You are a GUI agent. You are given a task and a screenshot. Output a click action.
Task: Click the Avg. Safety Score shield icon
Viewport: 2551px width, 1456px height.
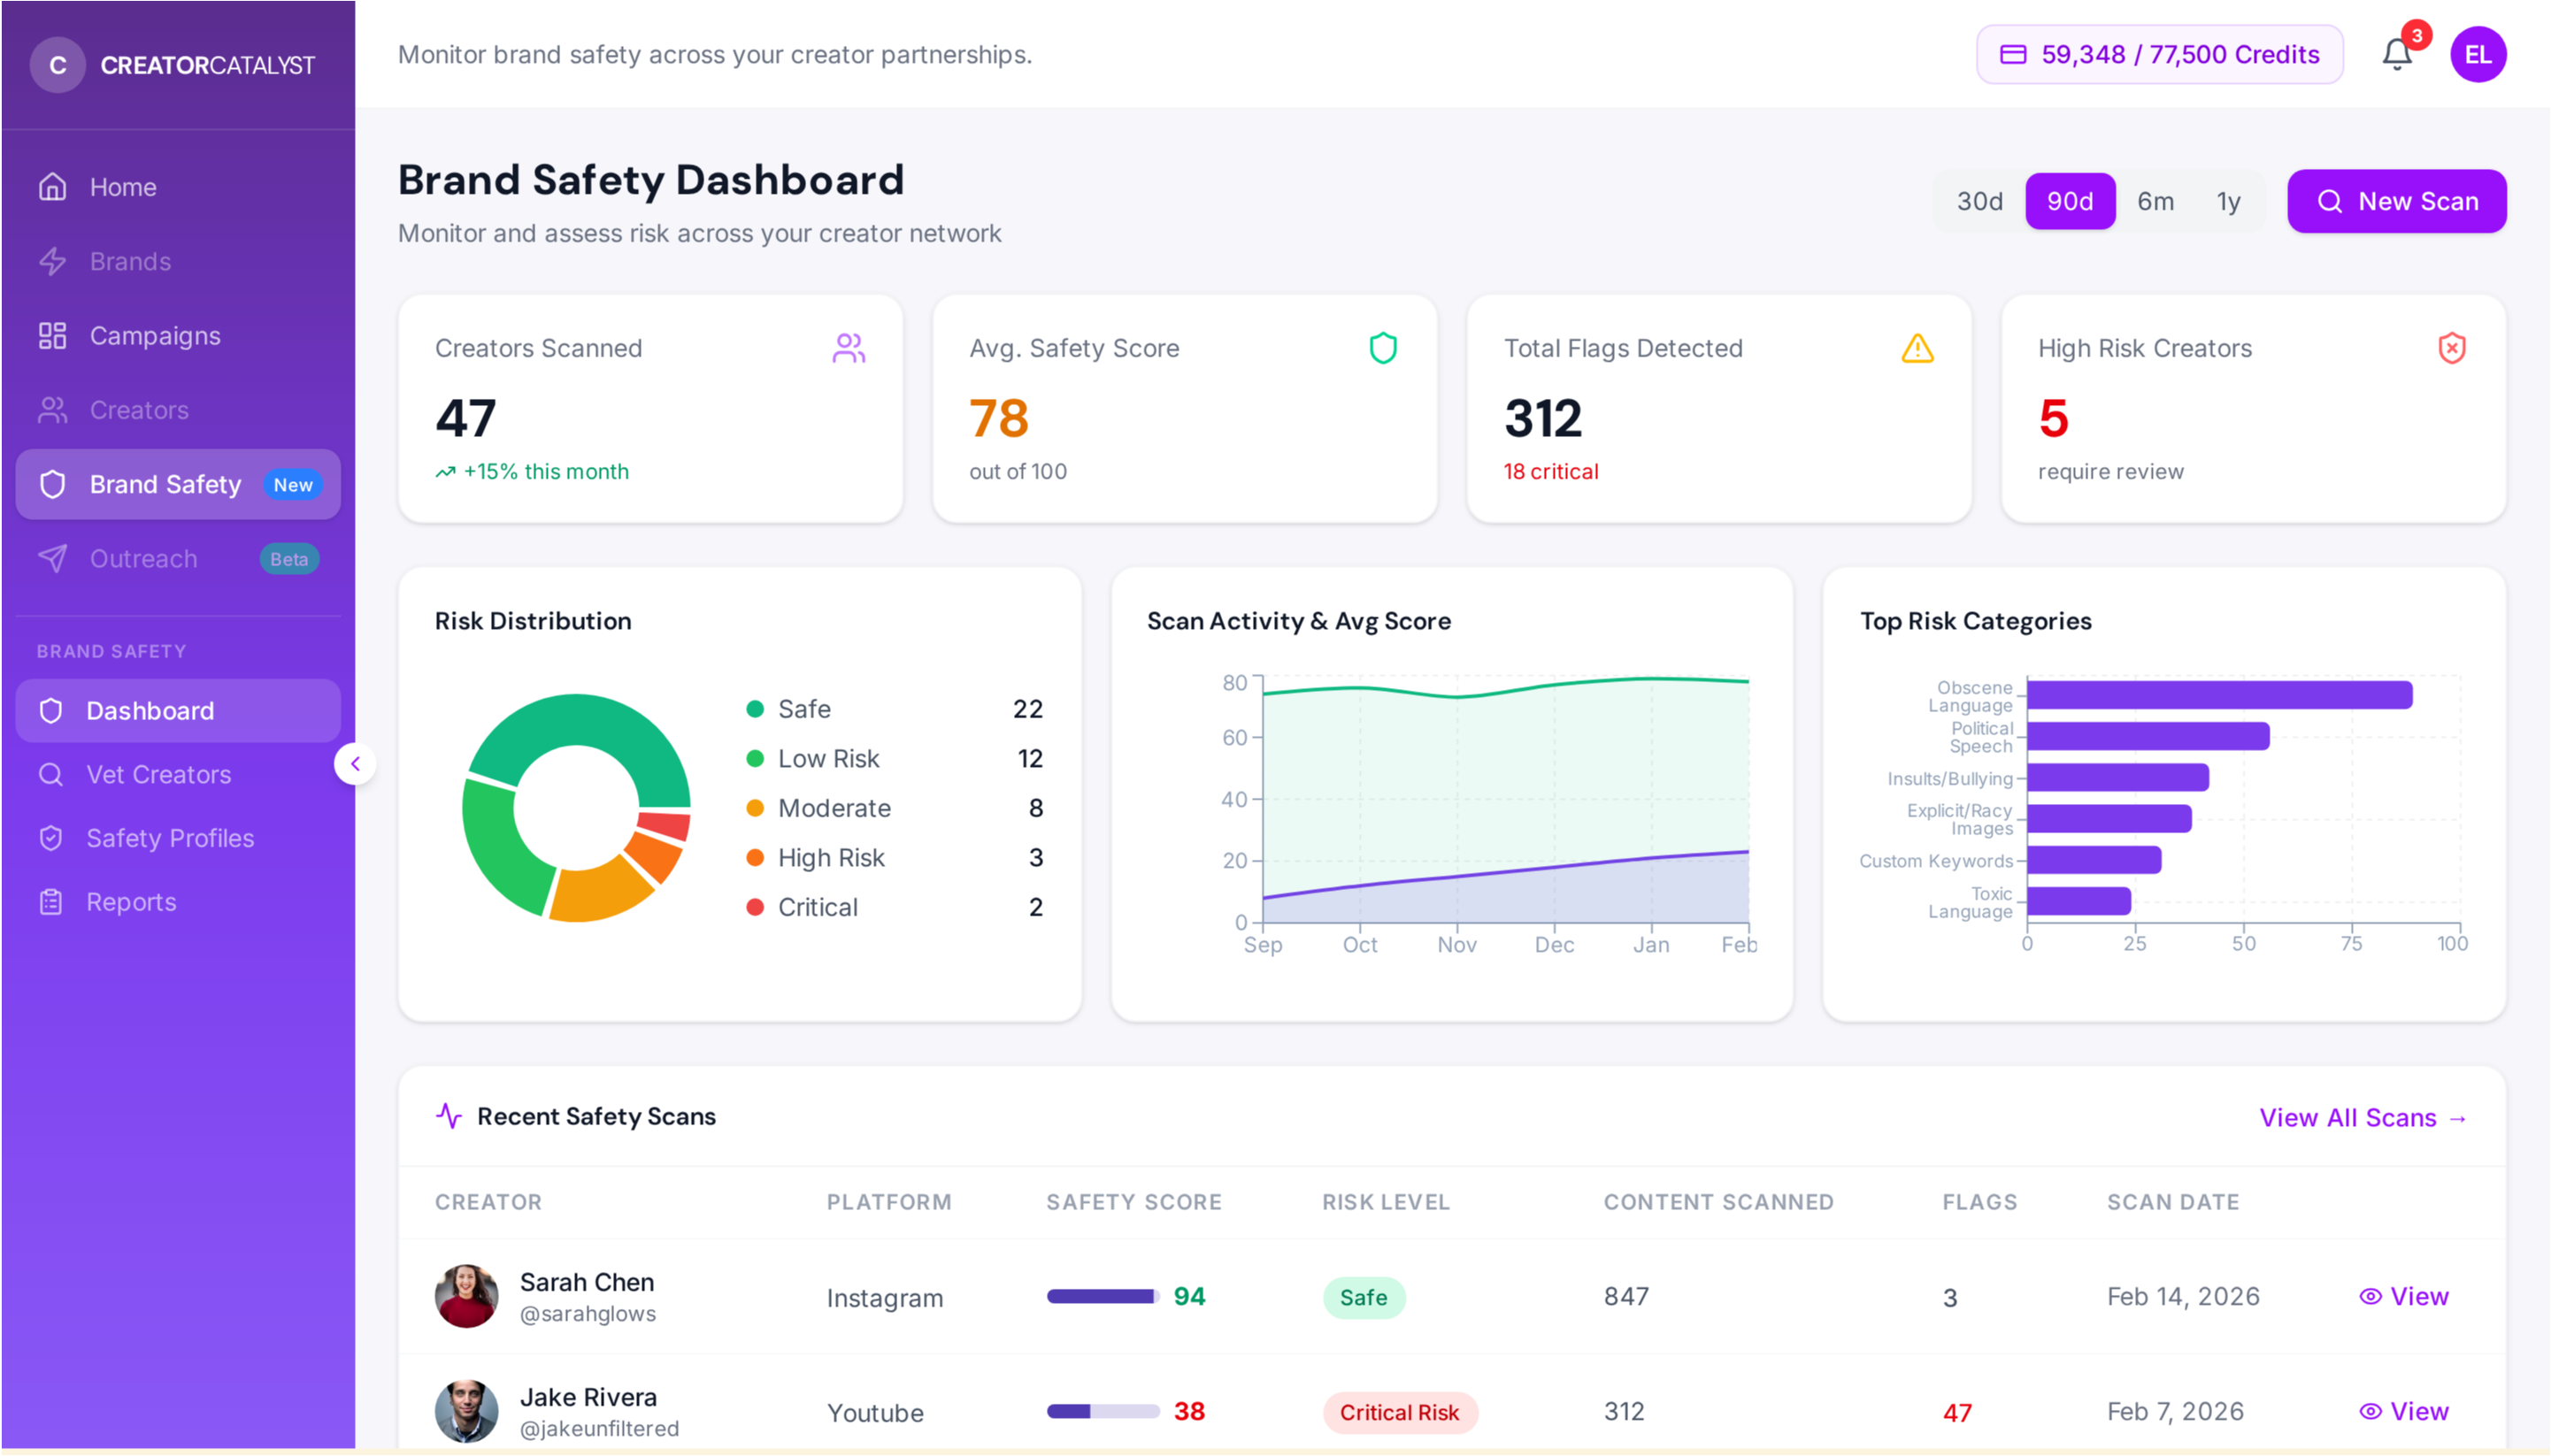tap(1382, 348)
